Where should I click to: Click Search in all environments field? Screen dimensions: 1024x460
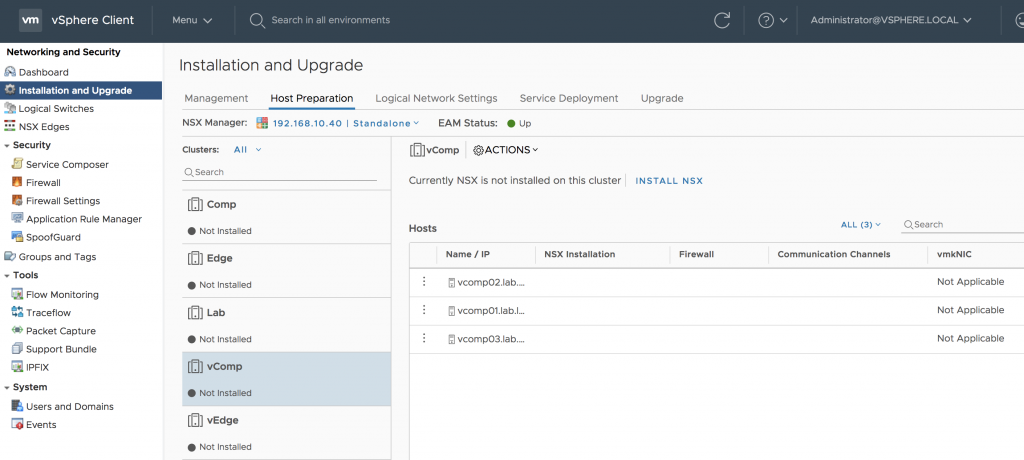[x=330, y=20]
